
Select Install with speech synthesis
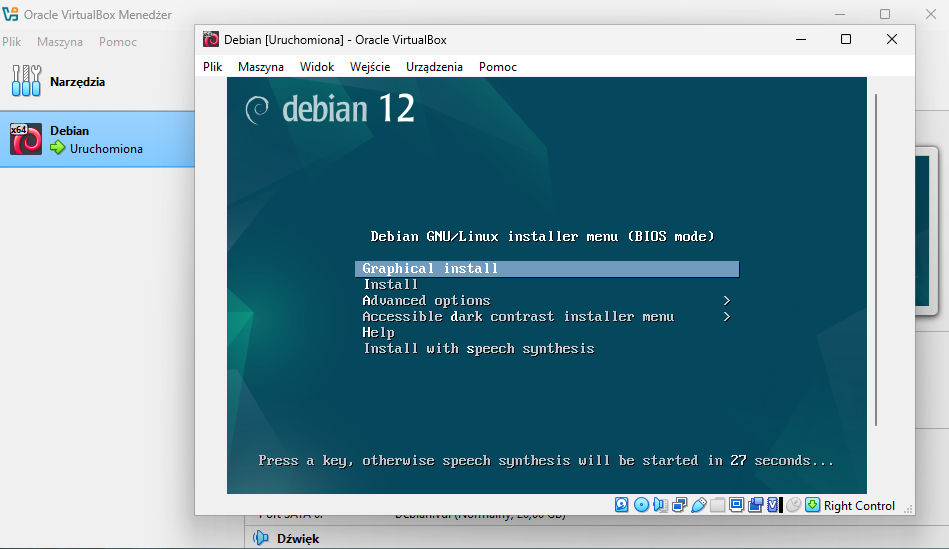479,349
